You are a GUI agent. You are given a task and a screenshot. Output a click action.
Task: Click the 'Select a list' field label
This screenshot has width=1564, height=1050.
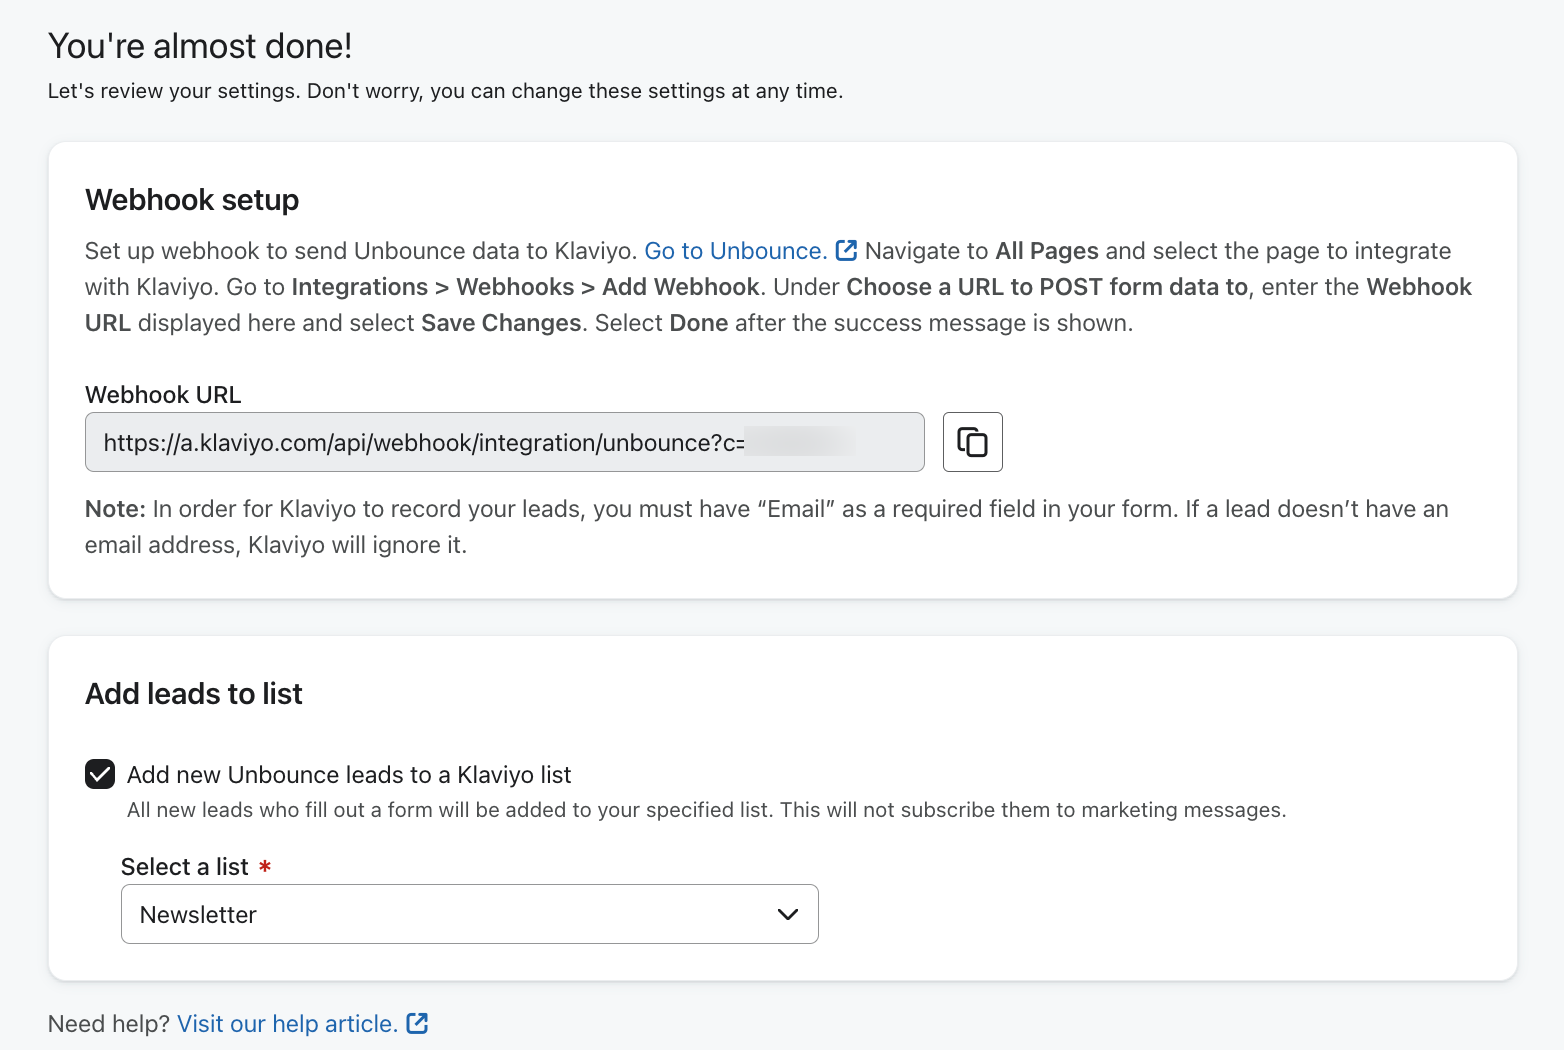185,867
